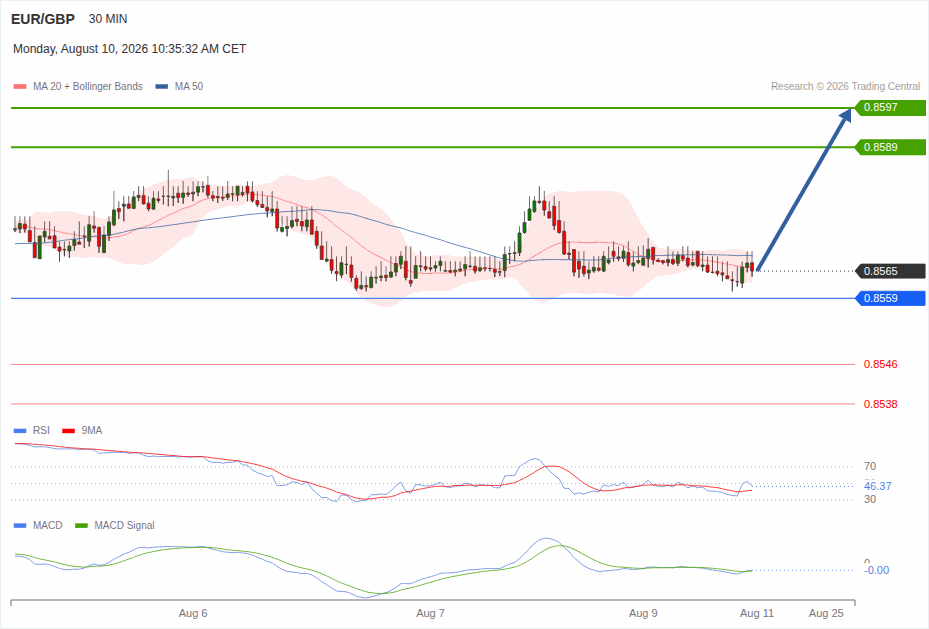The height and width of the screenshot is (629, 929).
Task: Click the 0.8565 current price tag
Action: [x=890, y=271]
